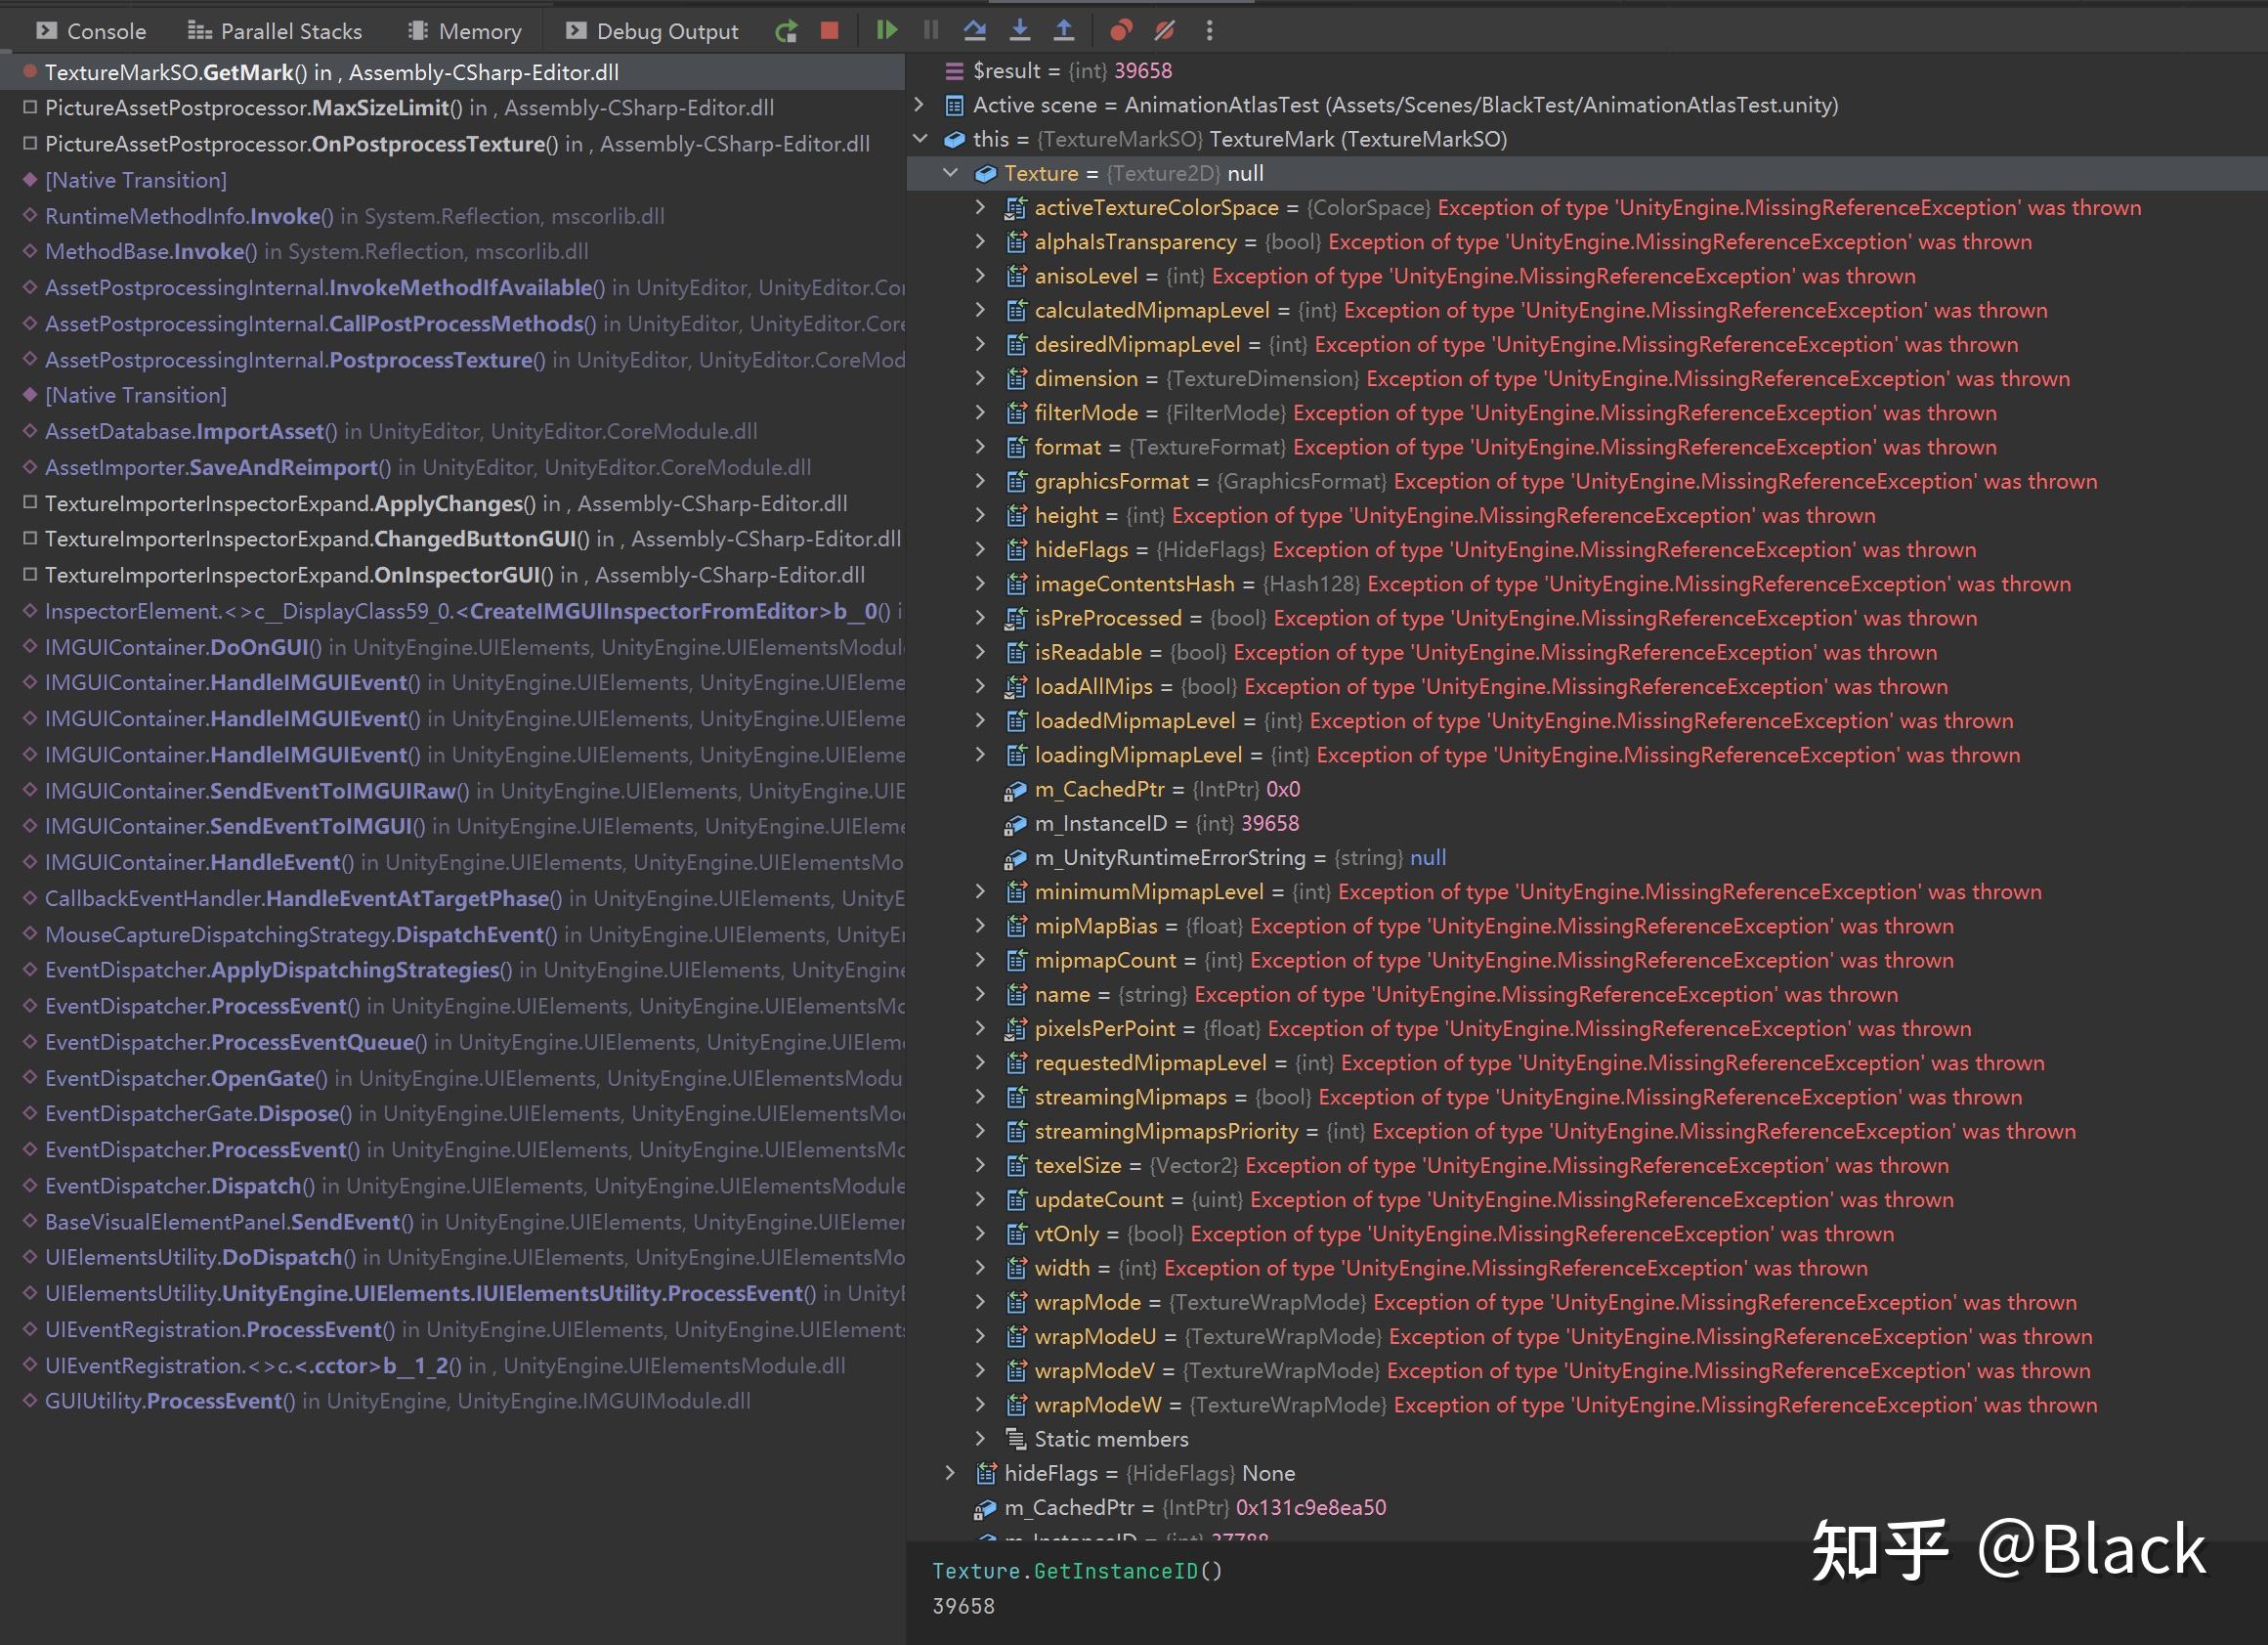Step into the current method
The height and width of the screenshot is (1645, 2268).
[1019, 30]
